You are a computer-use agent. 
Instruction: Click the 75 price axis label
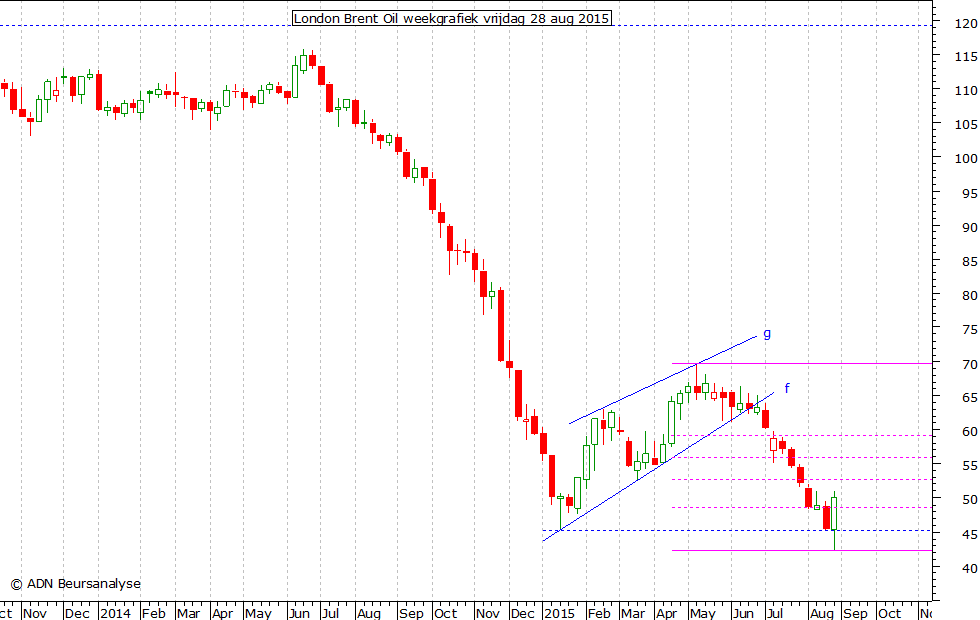[x=969, y=329]
